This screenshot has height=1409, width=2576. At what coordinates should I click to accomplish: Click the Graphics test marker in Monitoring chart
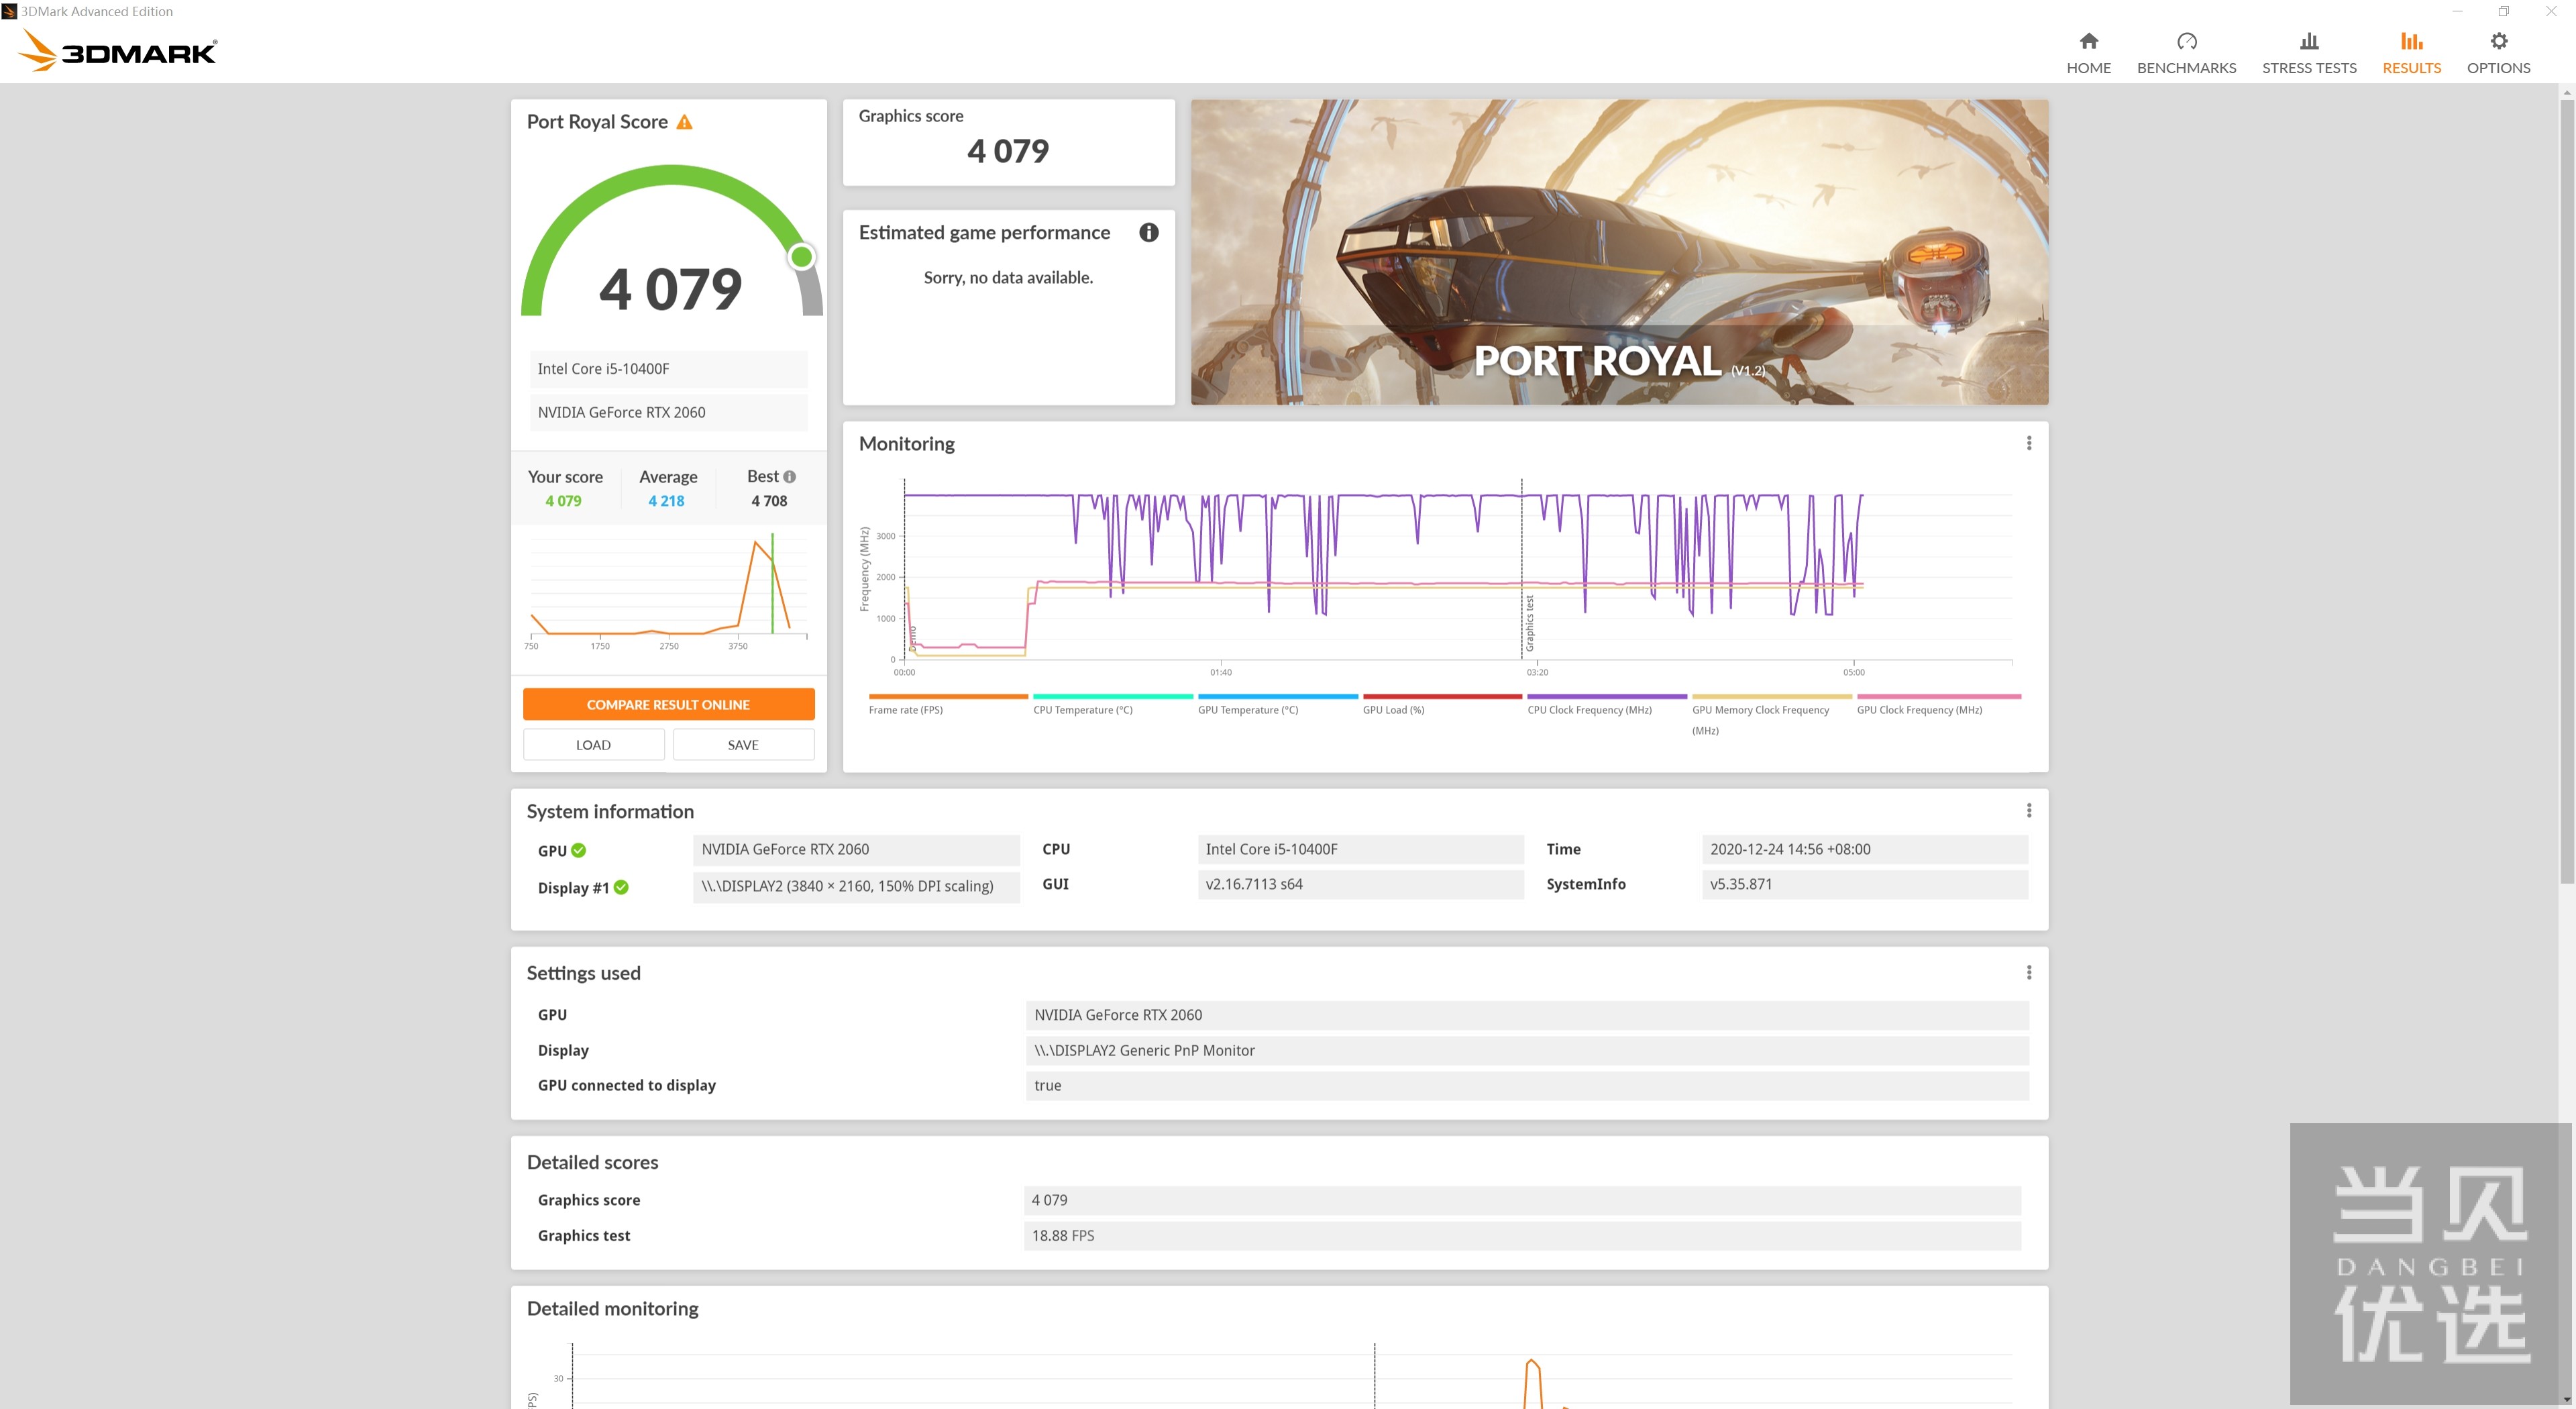coord(1528,624)
